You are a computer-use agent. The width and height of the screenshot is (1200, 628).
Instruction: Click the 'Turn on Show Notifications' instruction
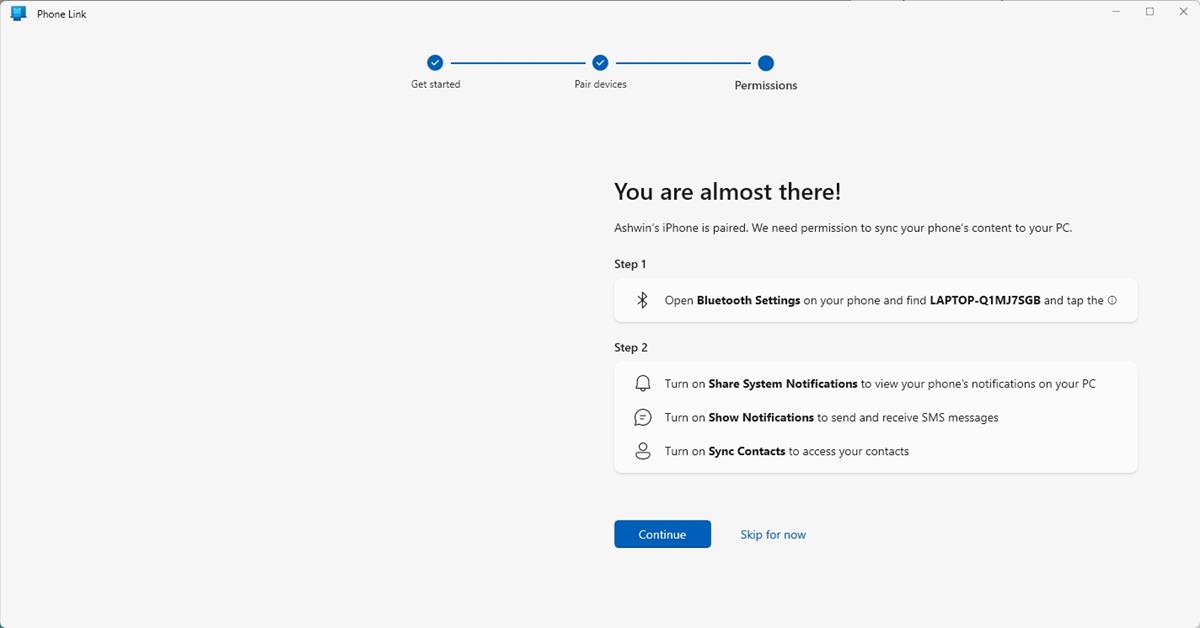pos(832,417)
